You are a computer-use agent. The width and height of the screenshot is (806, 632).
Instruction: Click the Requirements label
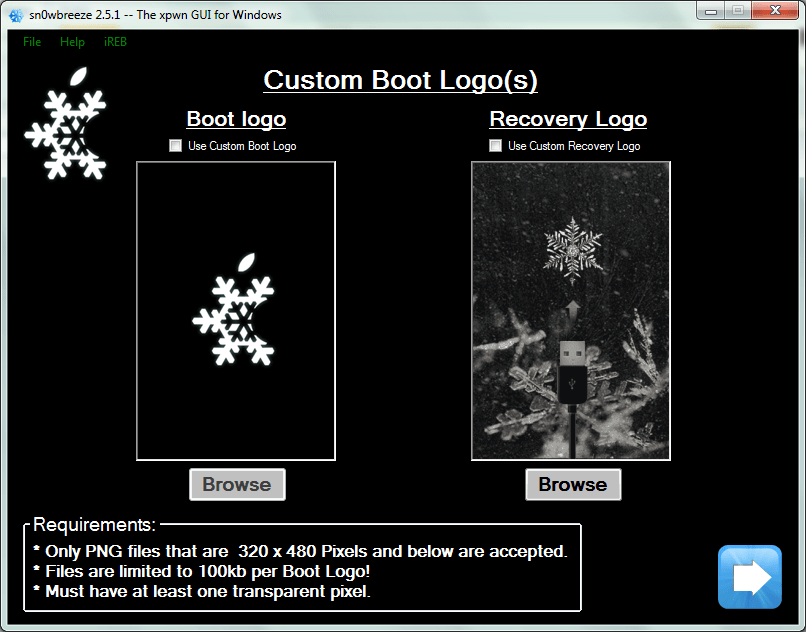pyautogui.click(x=94, y=525)
